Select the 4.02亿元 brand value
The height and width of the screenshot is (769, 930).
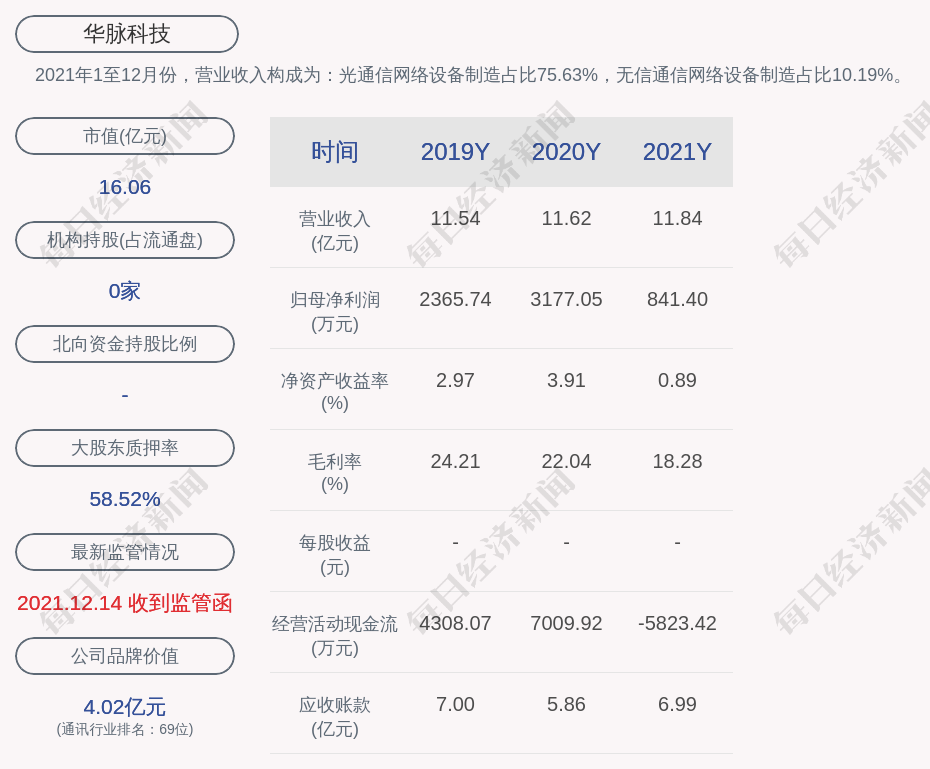pos(125,707)
